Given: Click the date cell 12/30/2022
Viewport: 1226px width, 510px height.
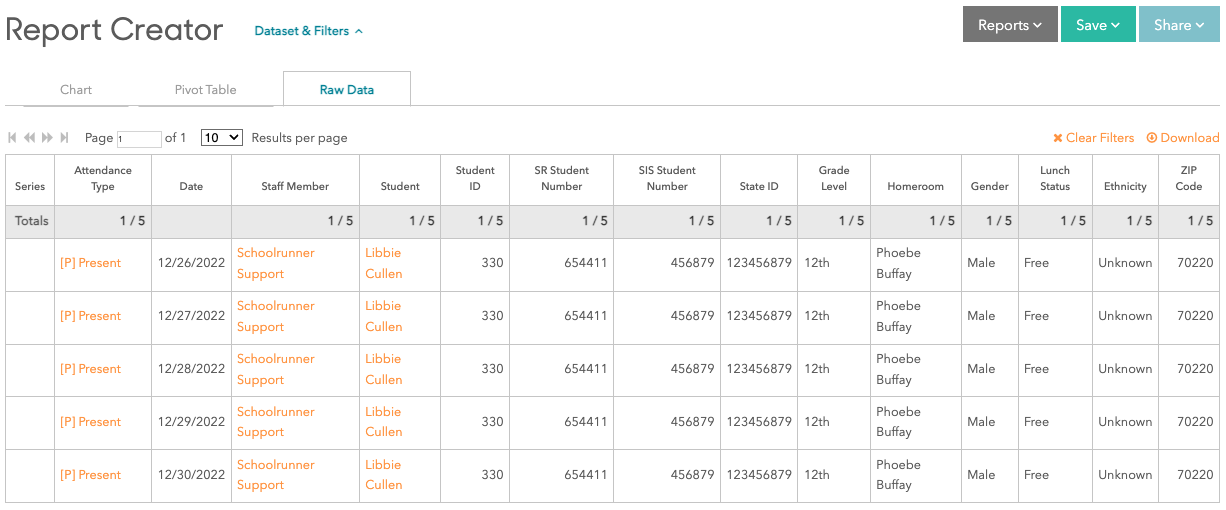Looking at the screenshot, I should click(191, 475).
